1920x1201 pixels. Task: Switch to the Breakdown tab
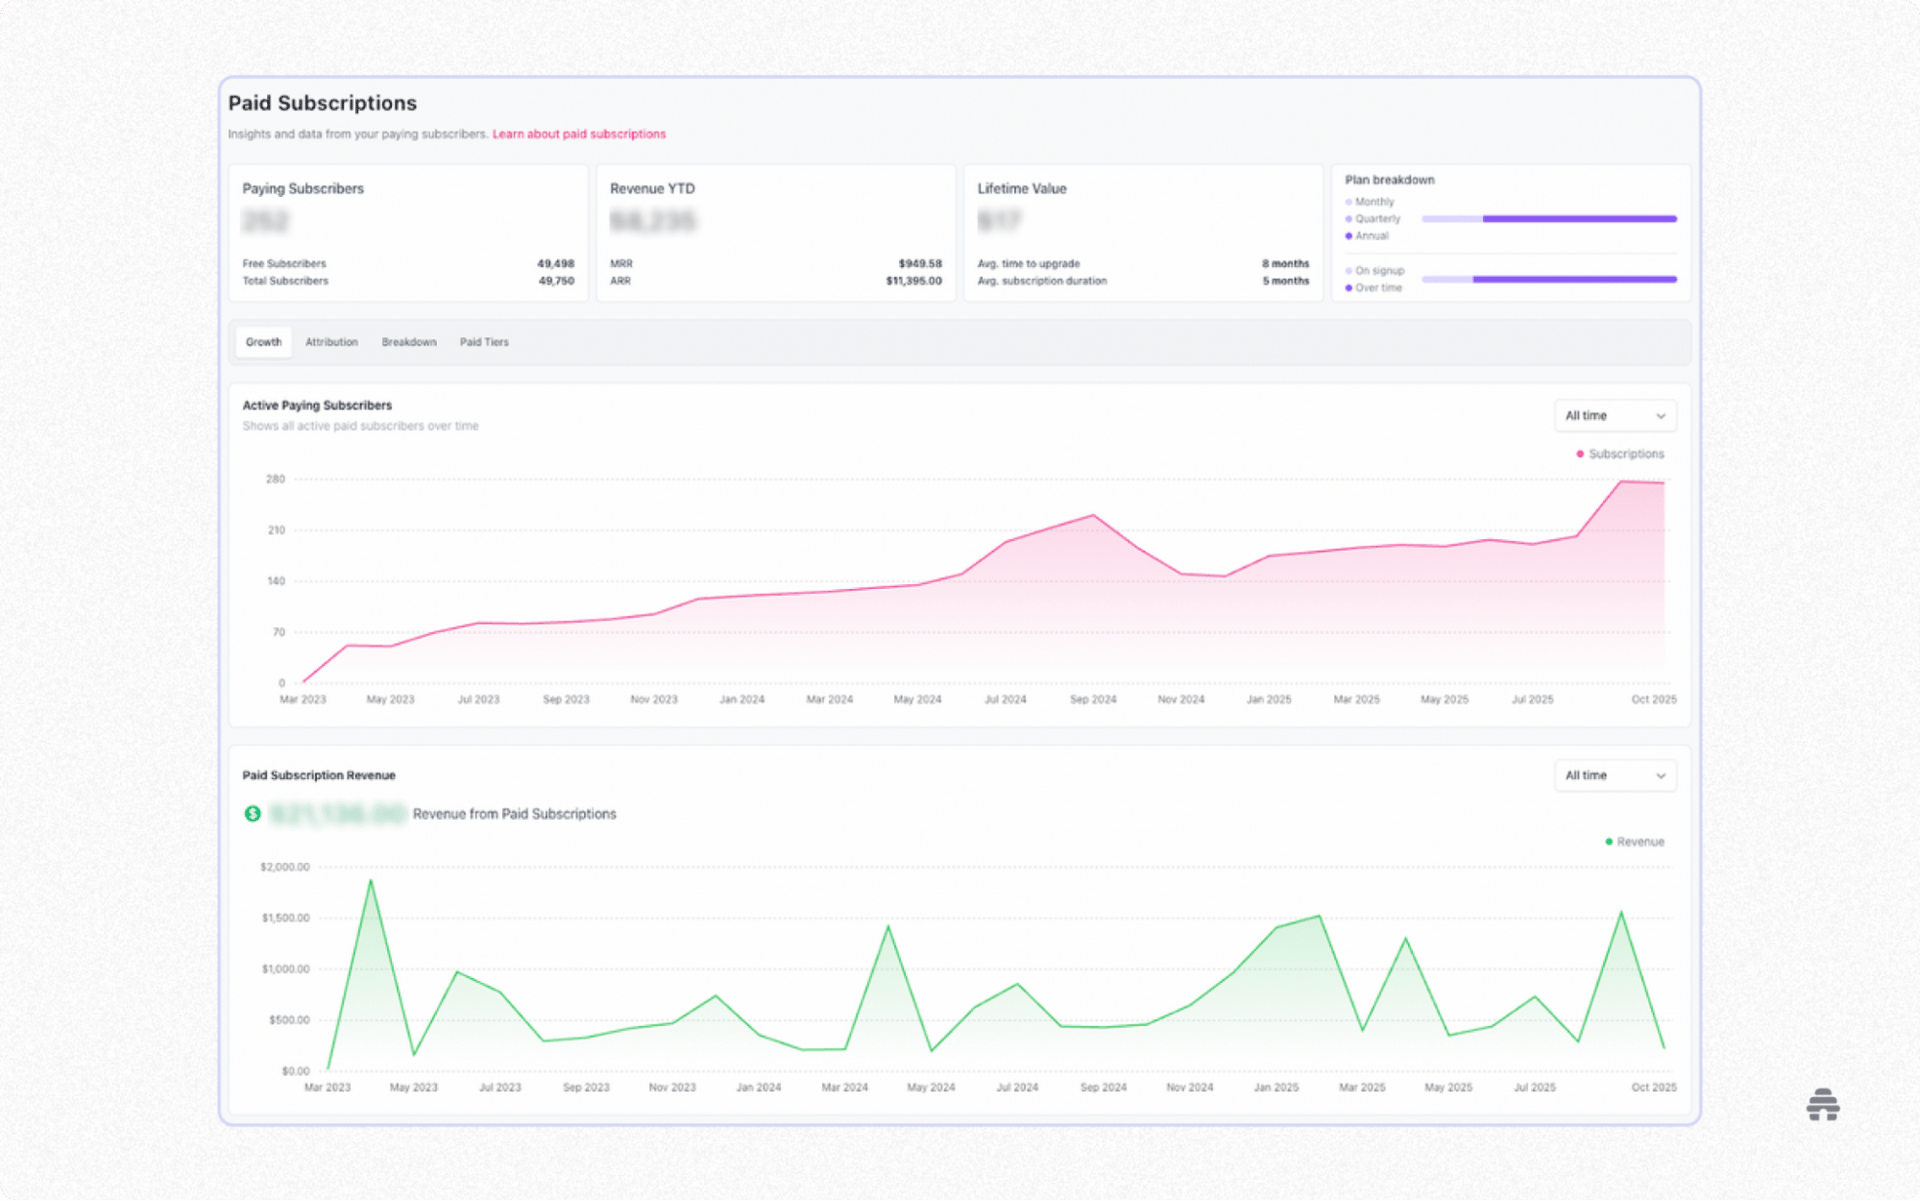click(408, 342)
